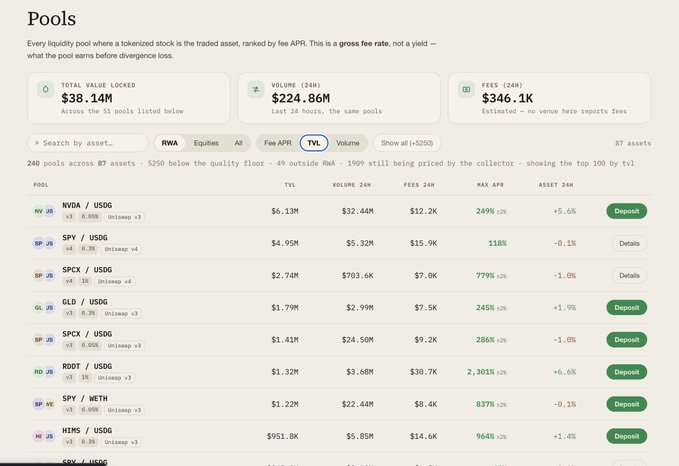This screenshot has width=679, height=466.
Task: Click the $951.8K TVL value
Action: [x=282, y=437]
